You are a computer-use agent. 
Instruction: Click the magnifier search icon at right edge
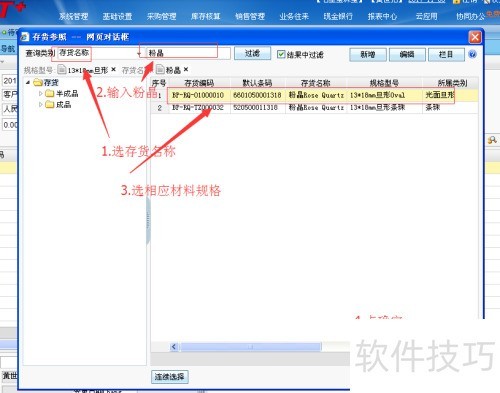(492, 140)
